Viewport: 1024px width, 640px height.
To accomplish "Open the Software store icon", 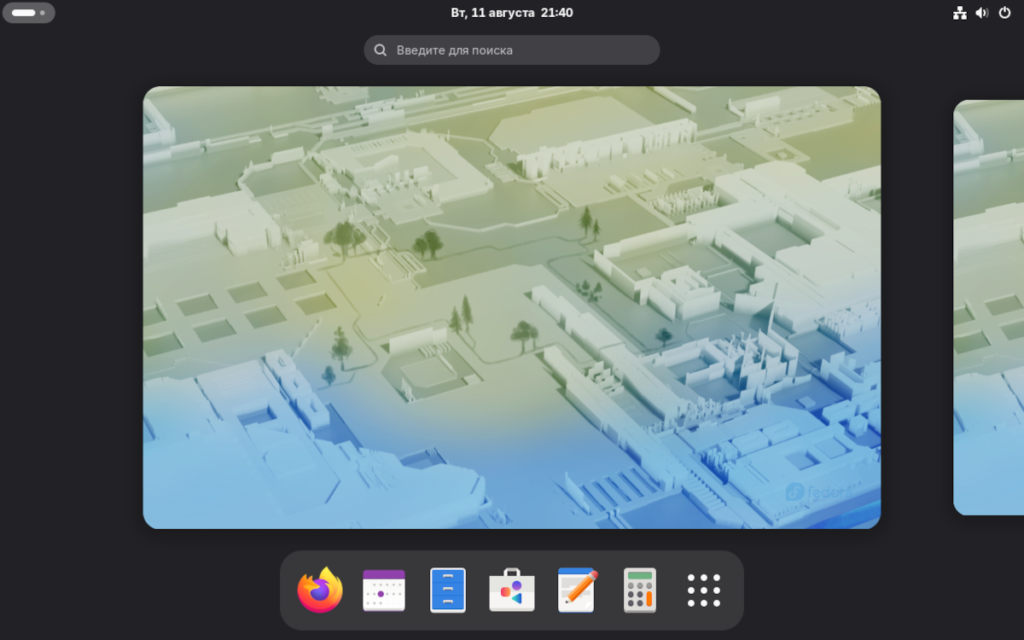I will tap(512, 590).
